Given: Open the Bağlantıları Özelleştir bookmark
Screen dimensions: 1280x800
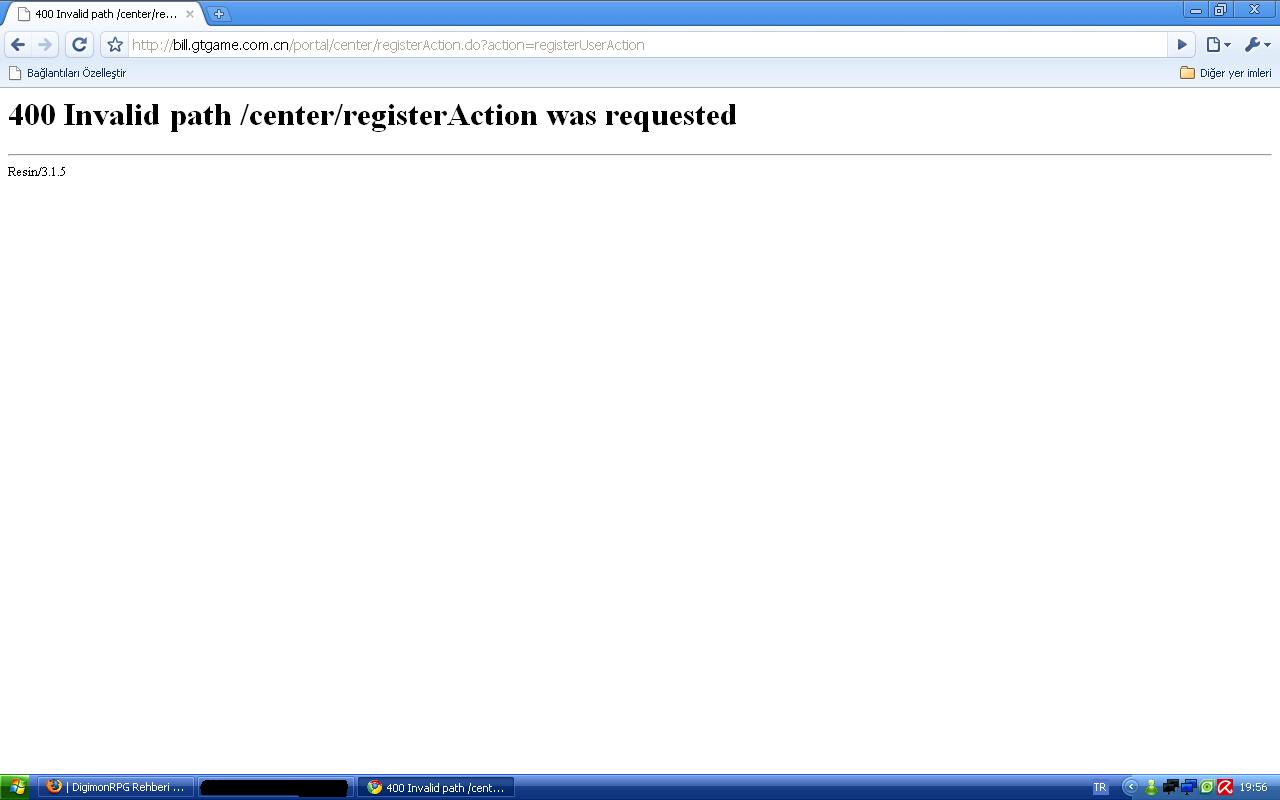Looking at the screenshot, I should pos(67,73).
